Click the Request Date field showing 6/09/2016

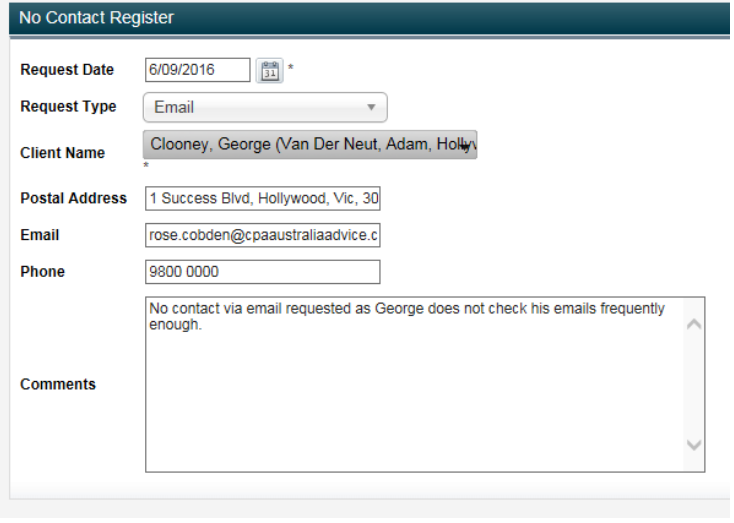click(198, 70)
